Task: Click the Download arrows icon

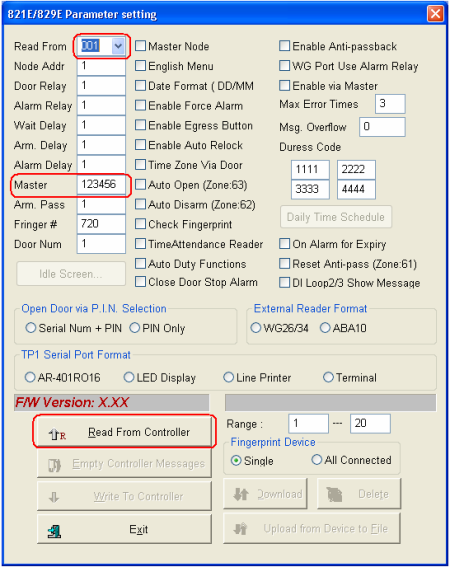Action: [x=241, y=494]
